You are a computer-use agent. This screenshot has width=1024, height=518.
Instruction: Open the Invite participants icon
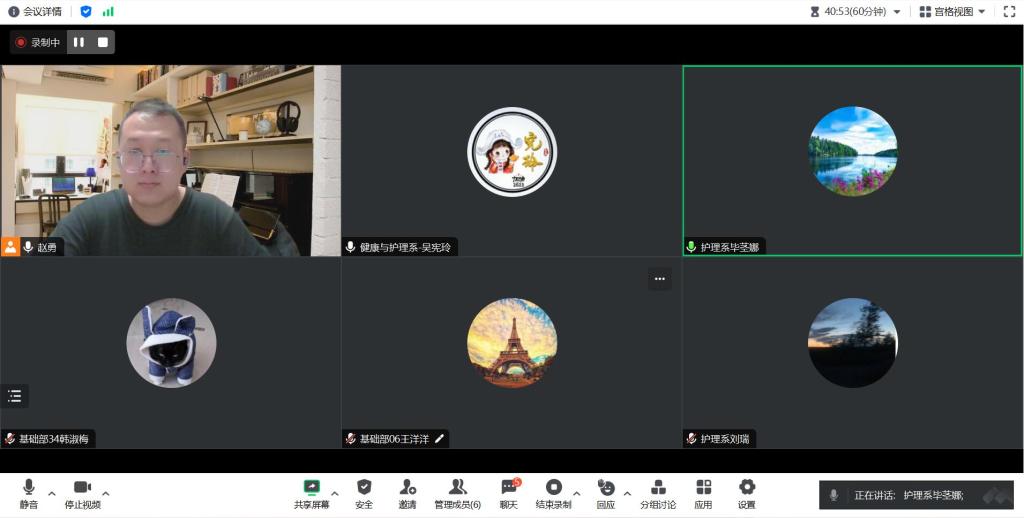coord(407,487)
